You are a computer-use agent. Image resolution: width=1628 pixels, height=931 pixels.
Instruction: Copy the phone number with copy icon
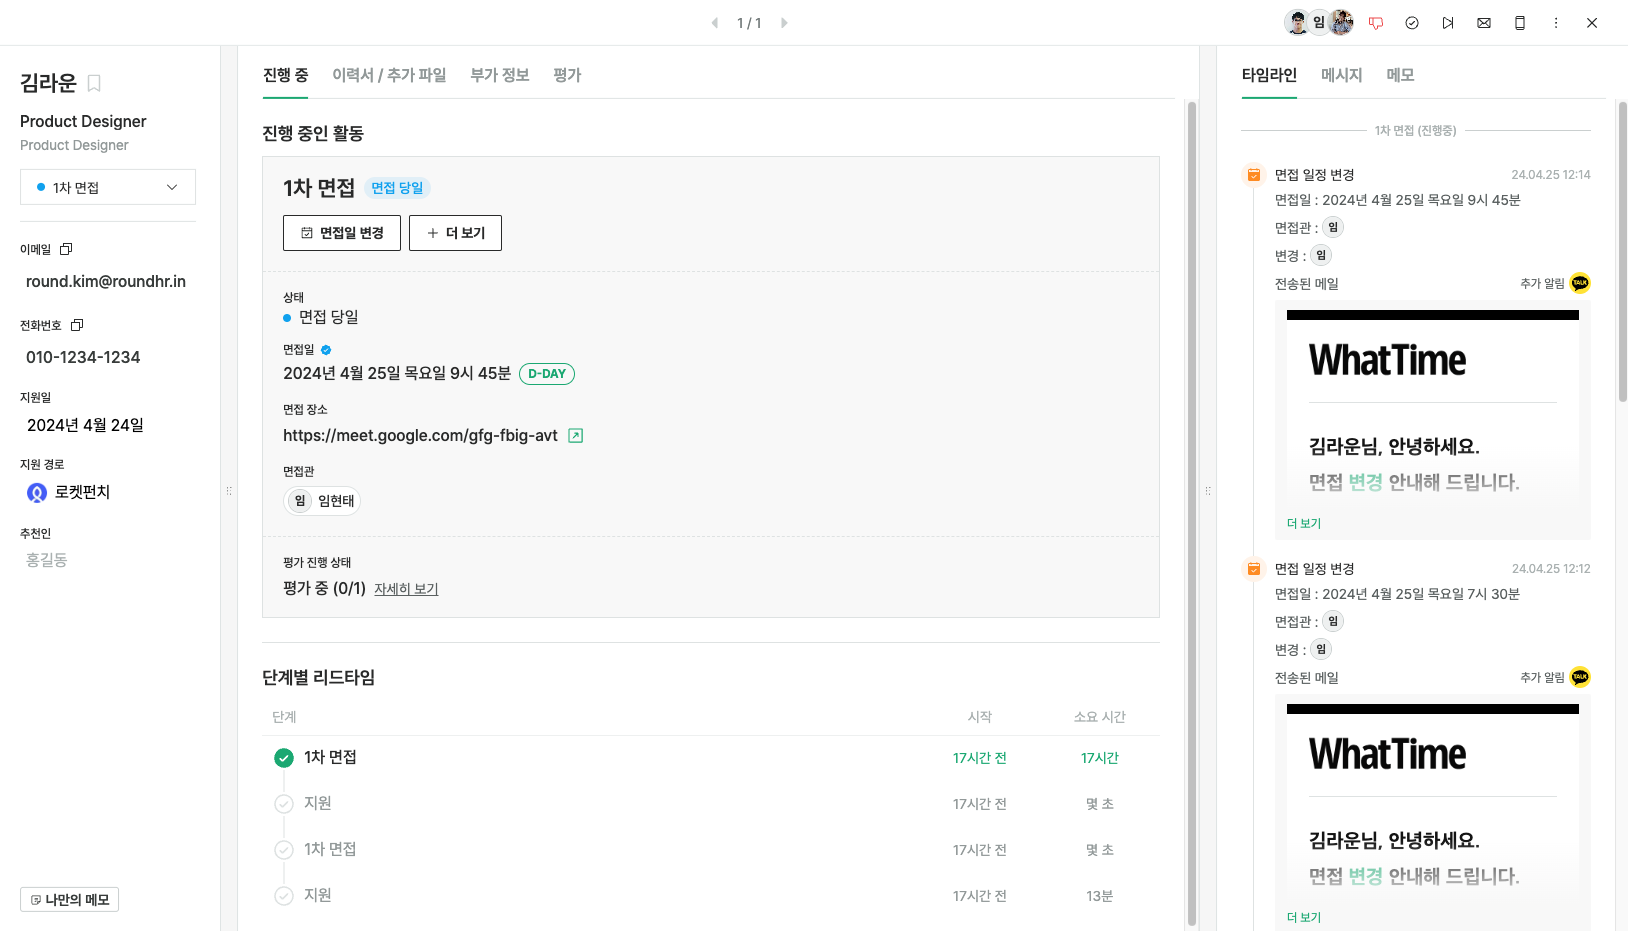click(x=77, y=325)
